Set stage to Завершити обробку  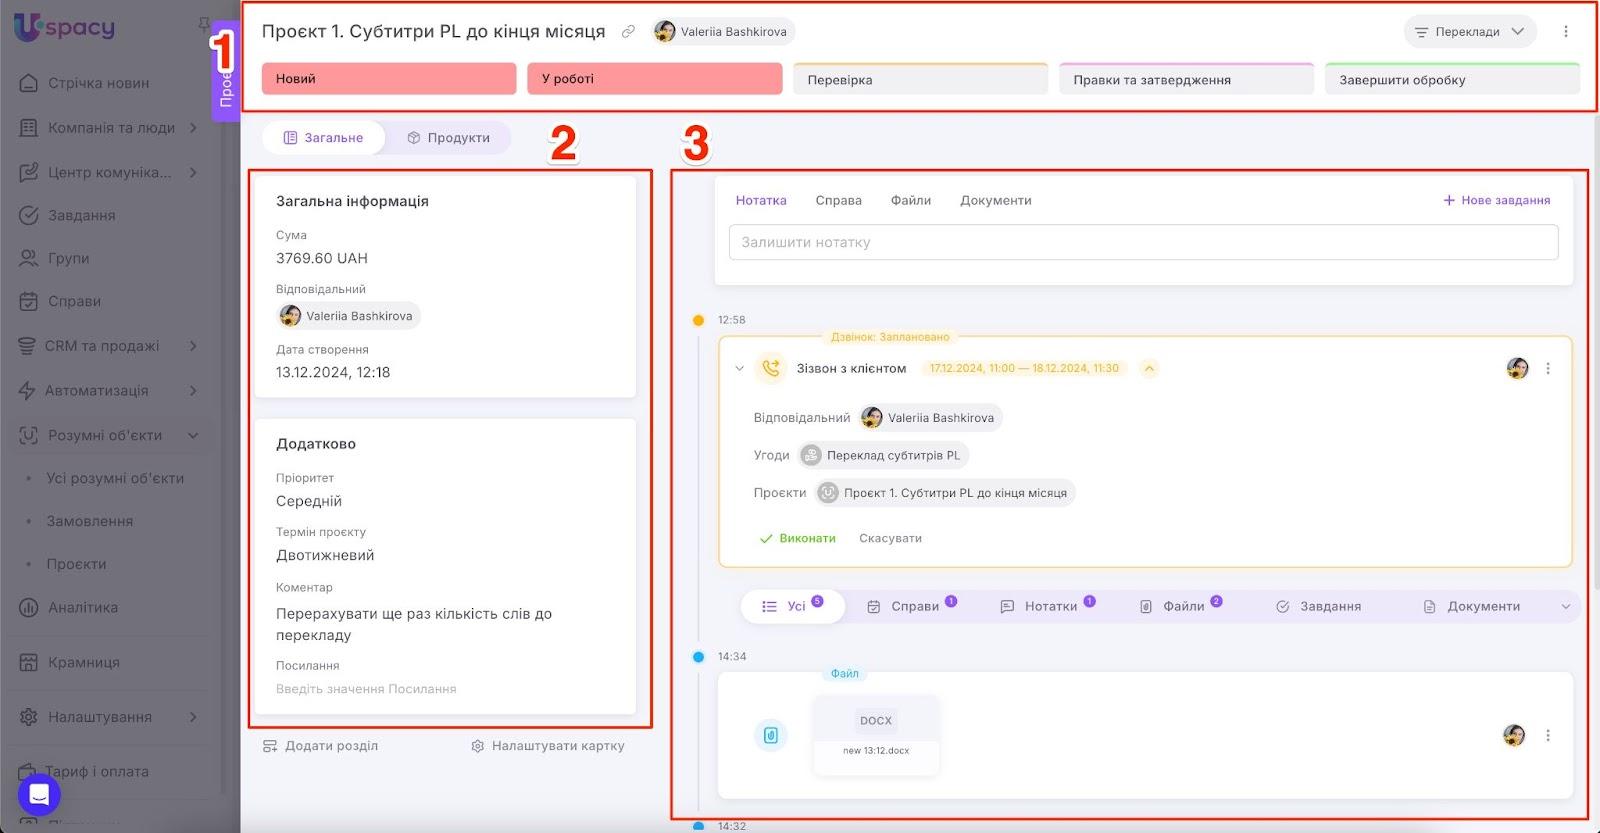1452,80
